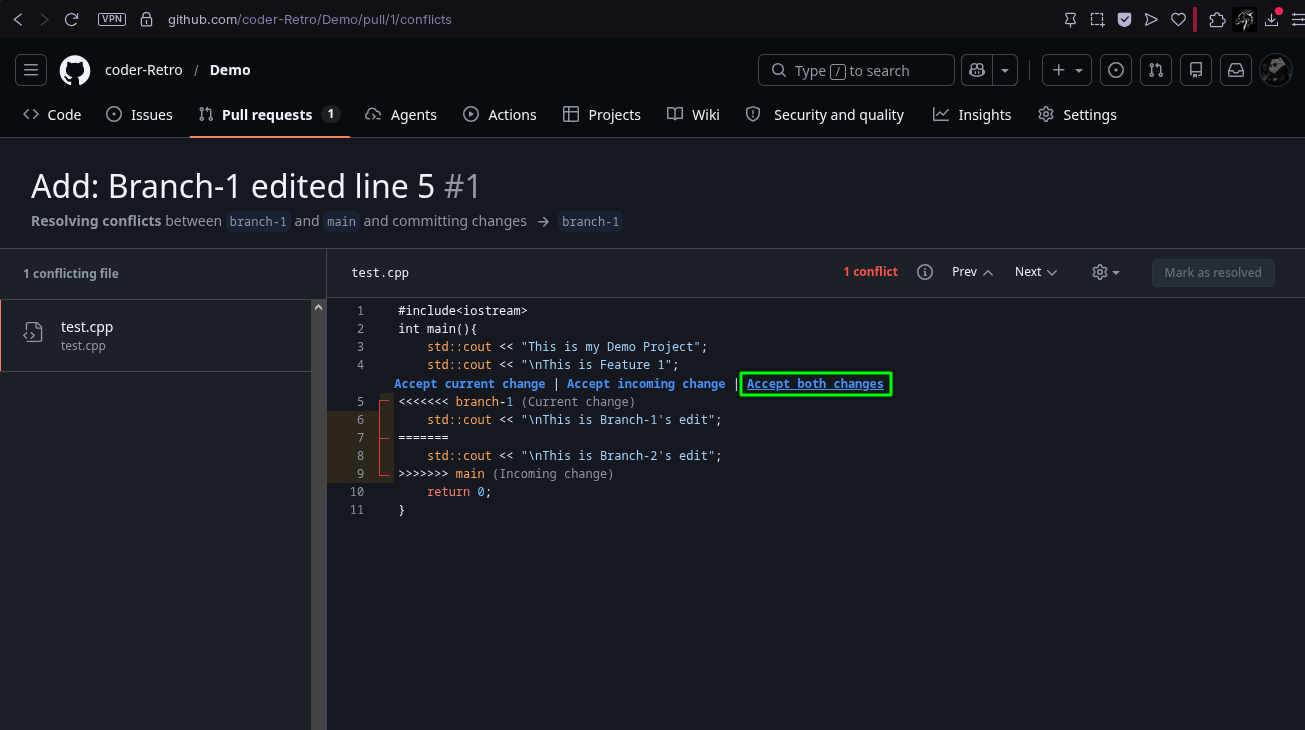Click the conflict info icon
The width and height of the screenshot is (1305, 730).
[x=925, y=272]
